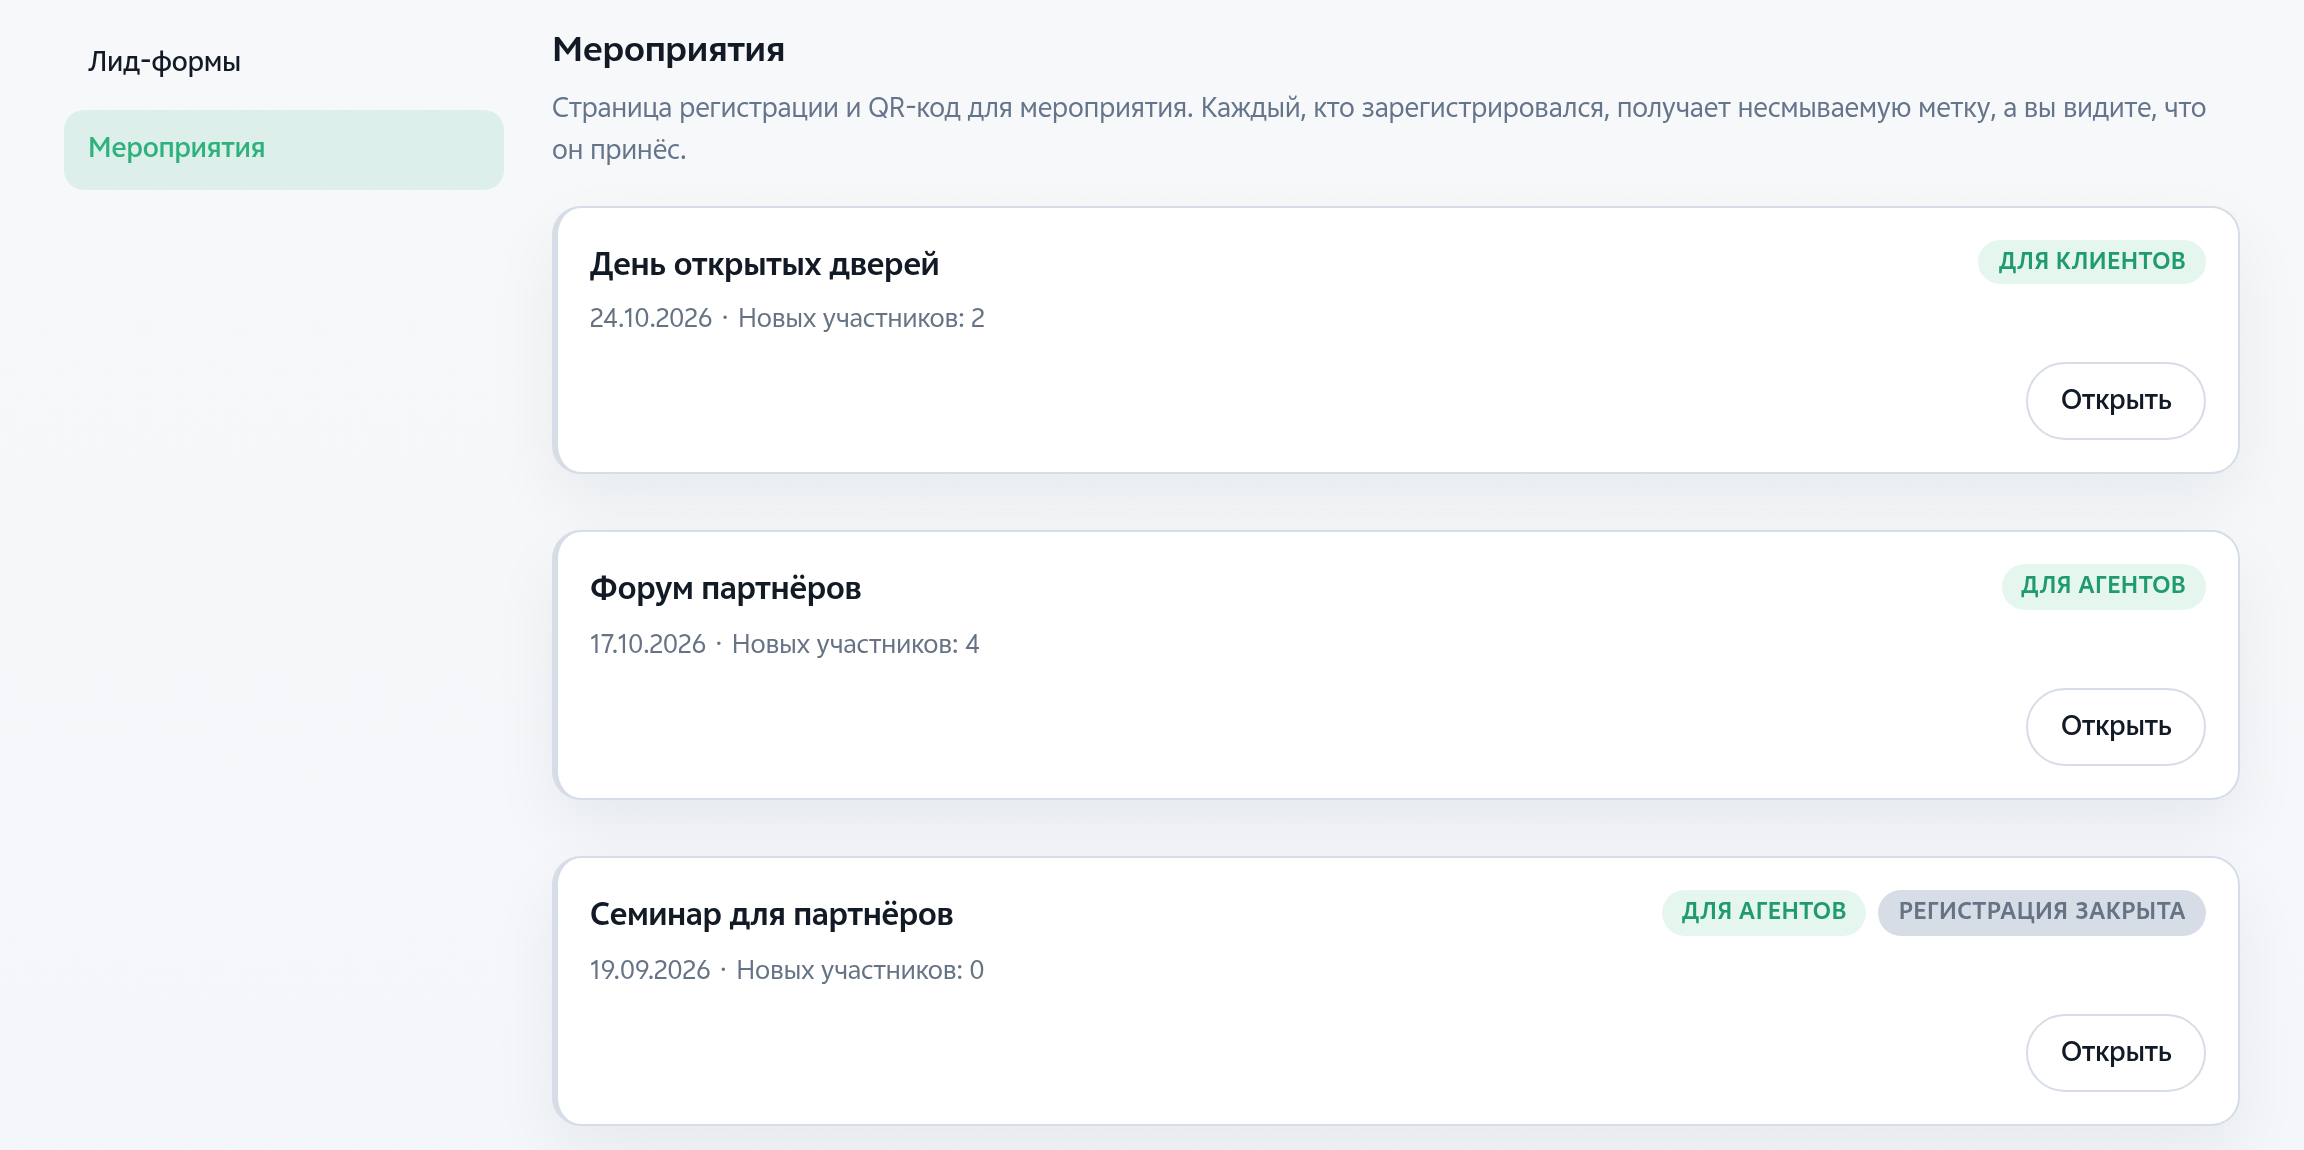Click the ДЛЯ КЛИЕНТОВ badge
2304x1150 pixels.
2091,261
